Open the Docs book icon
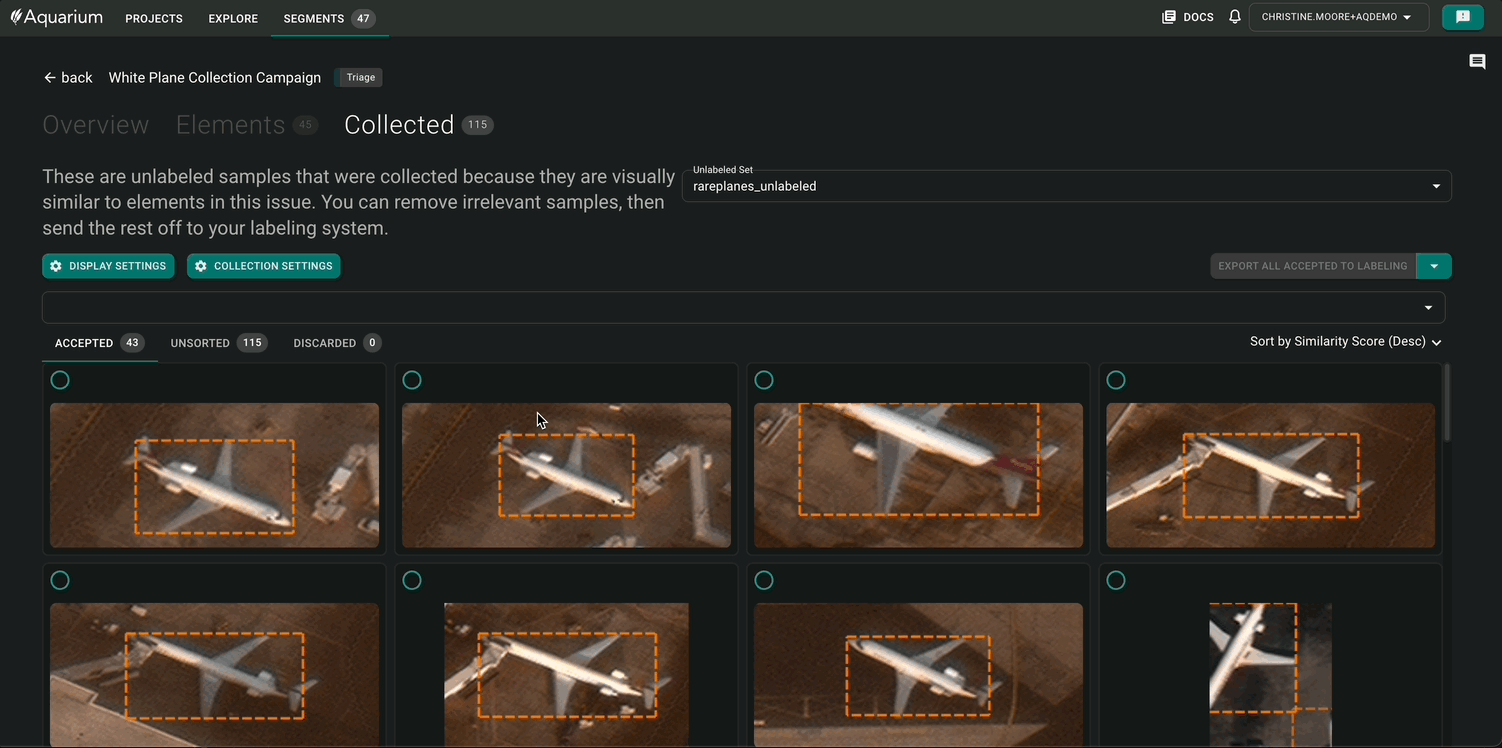Screen dimensions: 1502x748 click(x=1169, y=17)
